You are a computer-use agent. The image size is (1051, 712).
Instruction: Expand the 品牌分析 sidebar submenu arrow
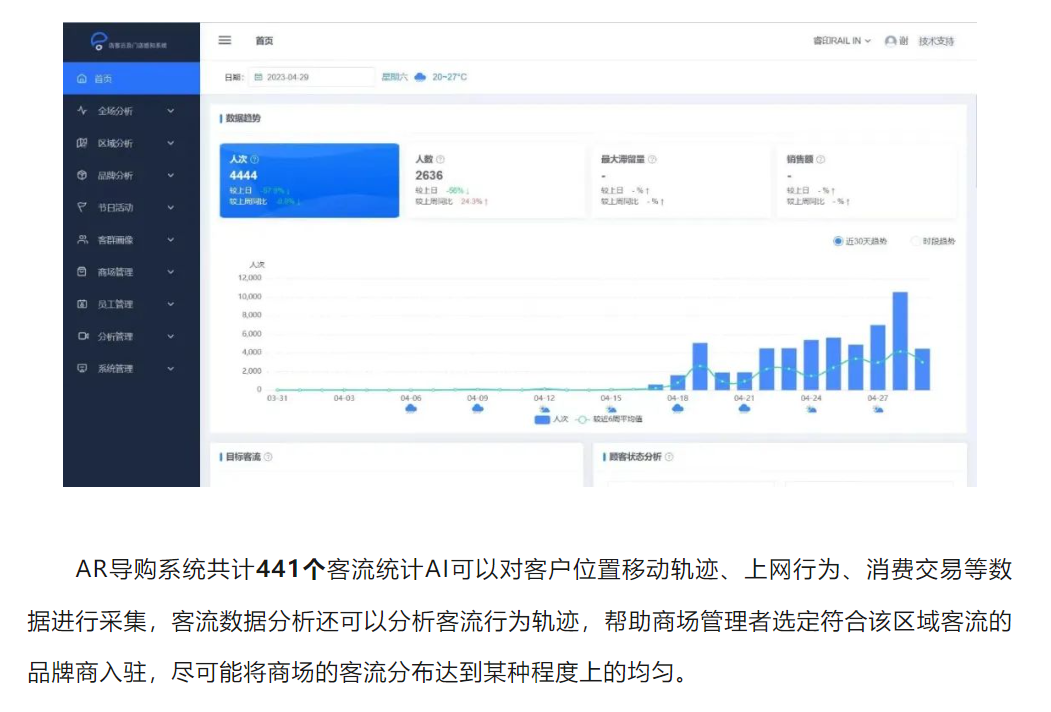tap(171, 175)
